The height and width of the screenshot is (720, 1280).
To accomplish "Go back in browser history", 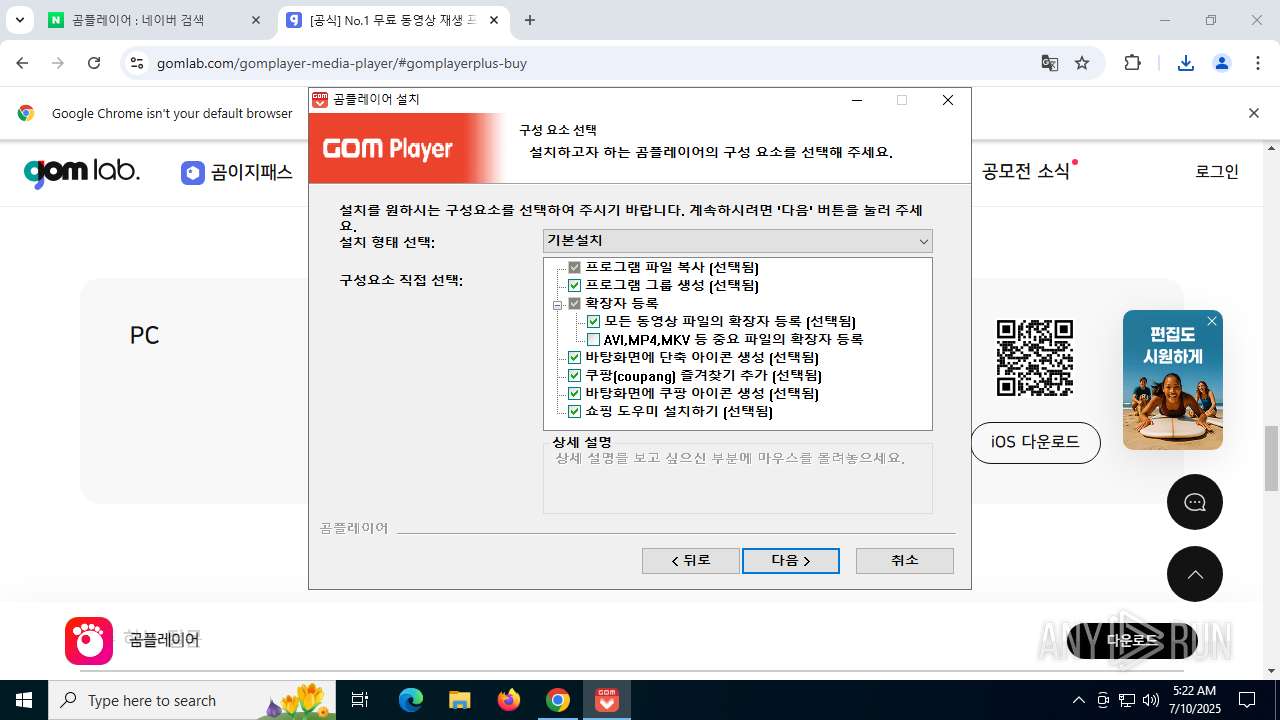I will 23,63.
